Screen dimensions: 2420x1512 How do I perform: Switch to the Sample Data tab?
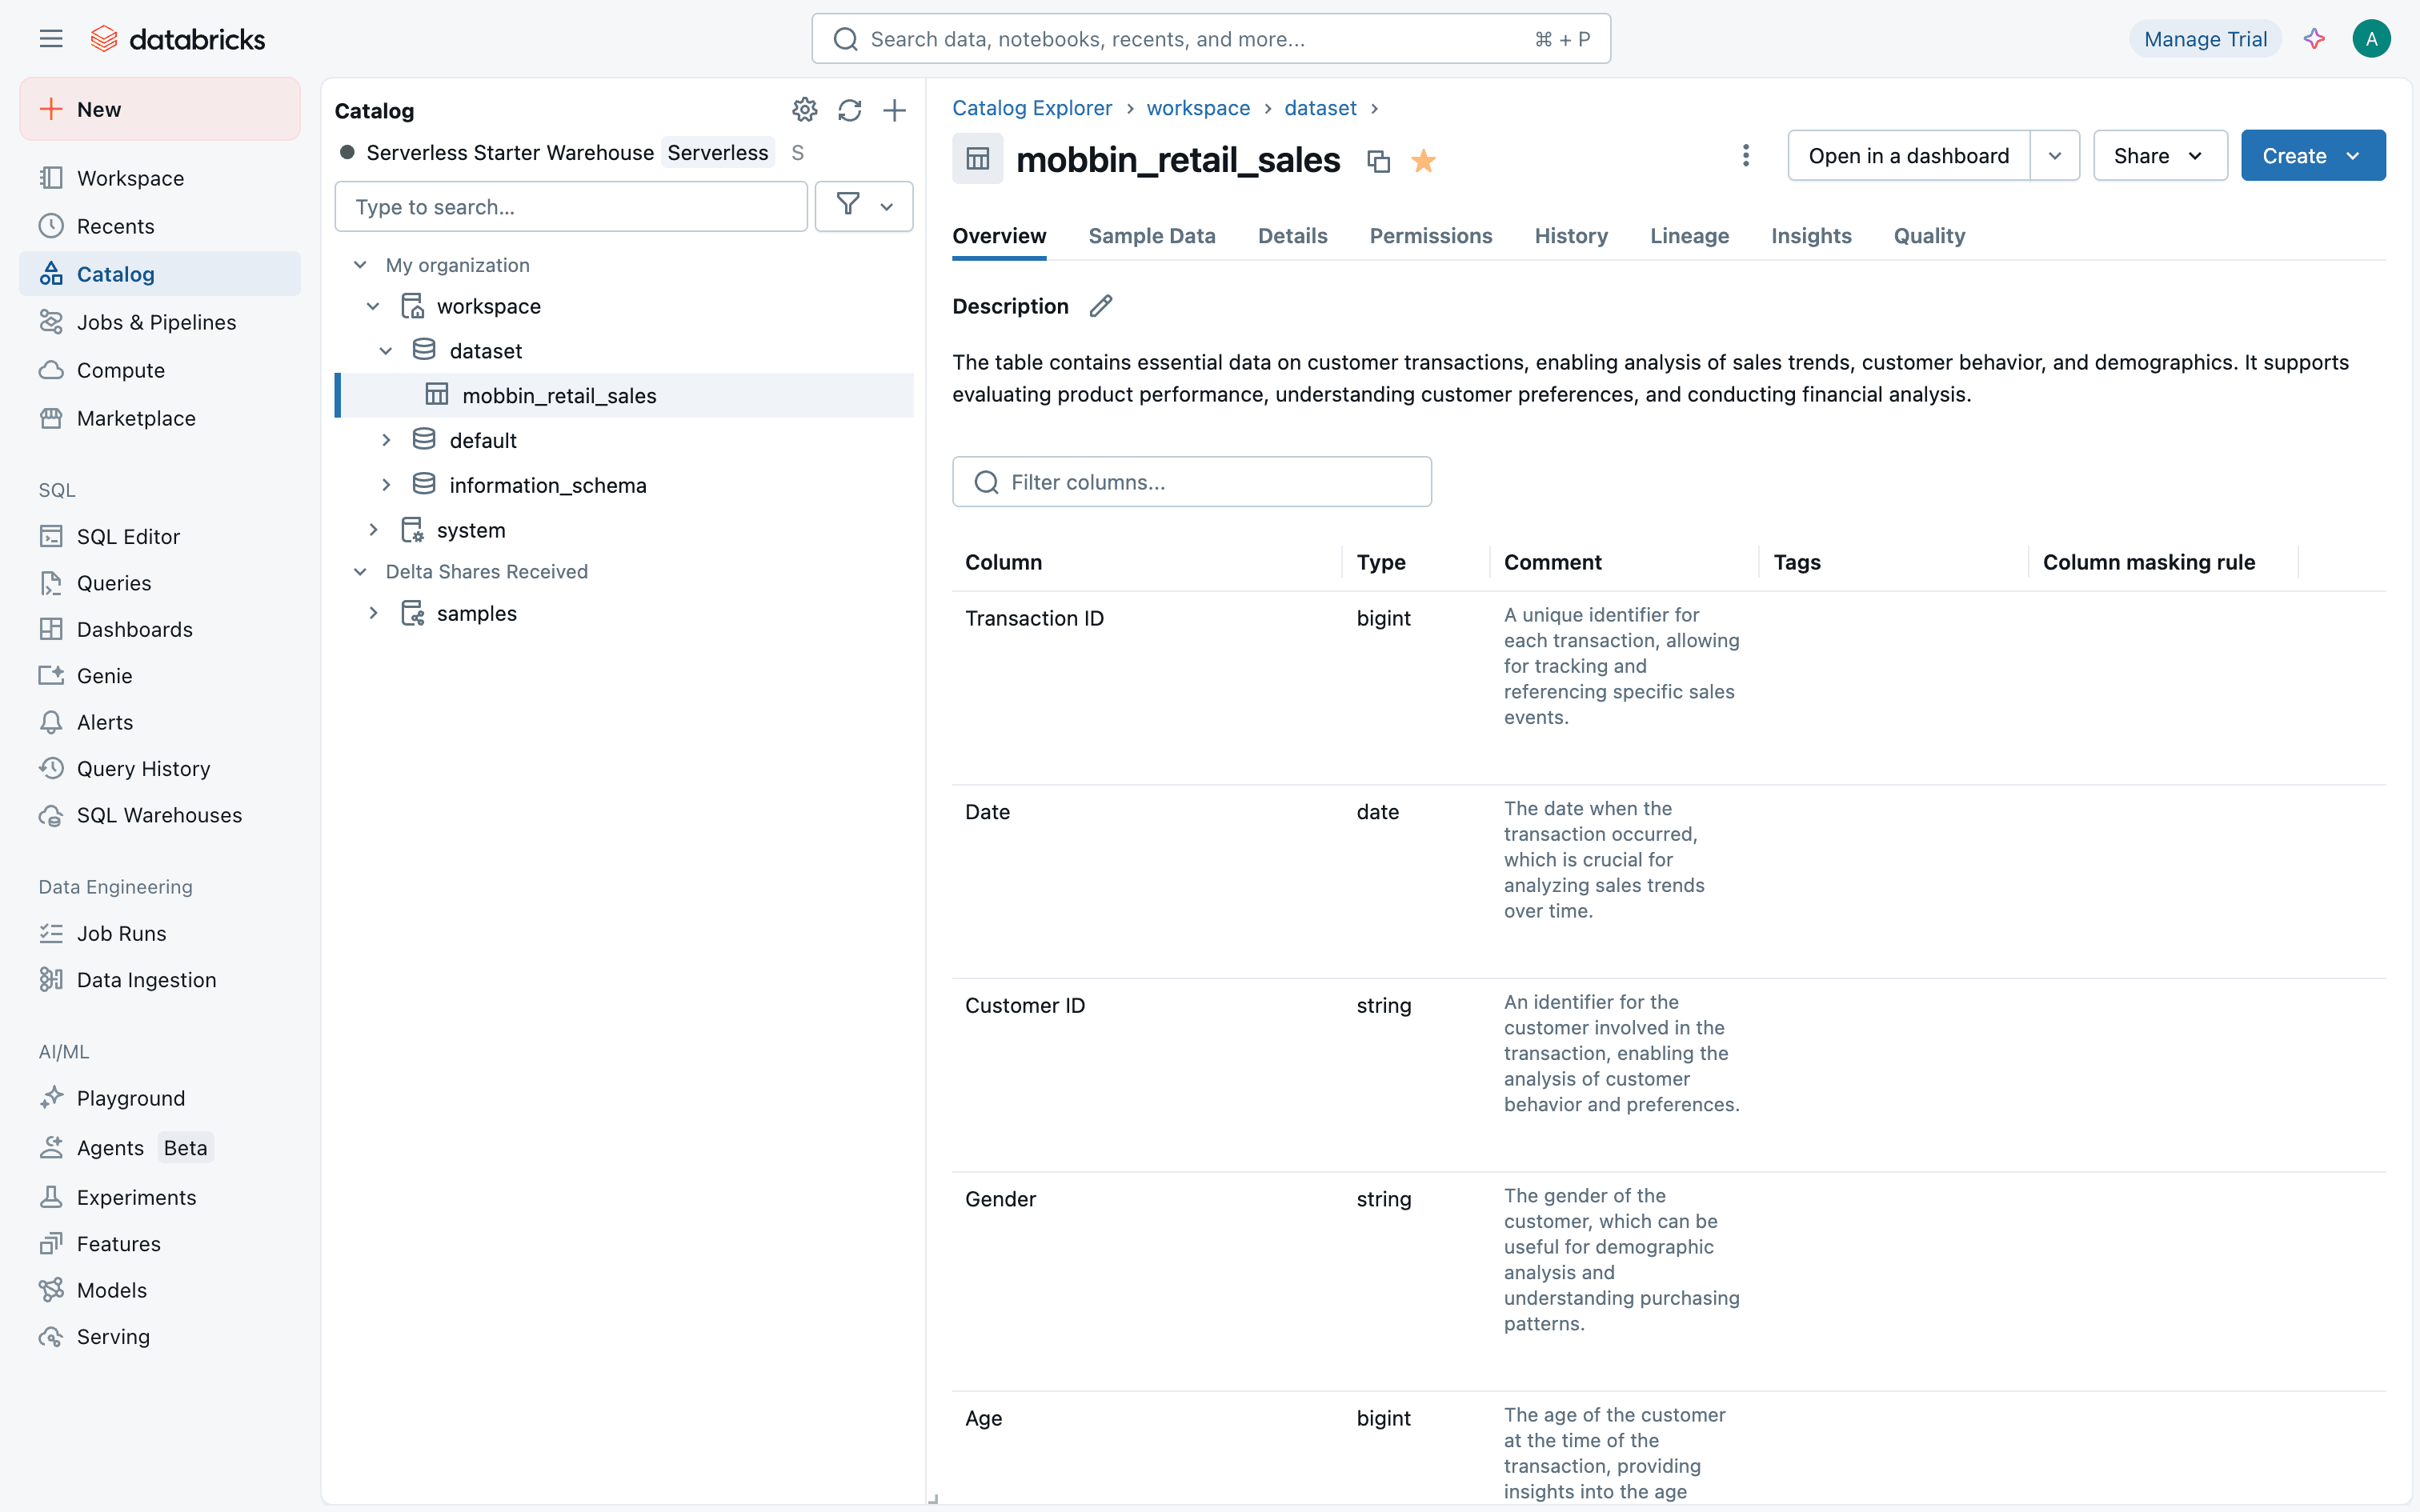(1151, 236)
